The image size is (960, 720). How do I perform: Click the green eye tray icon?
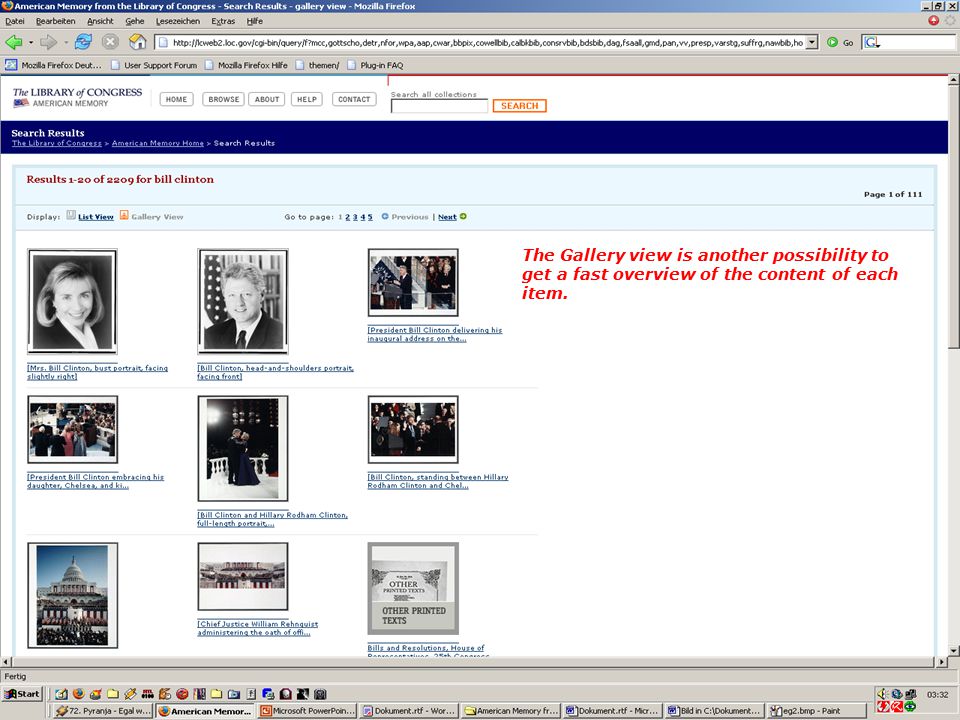tap(910, 707)
